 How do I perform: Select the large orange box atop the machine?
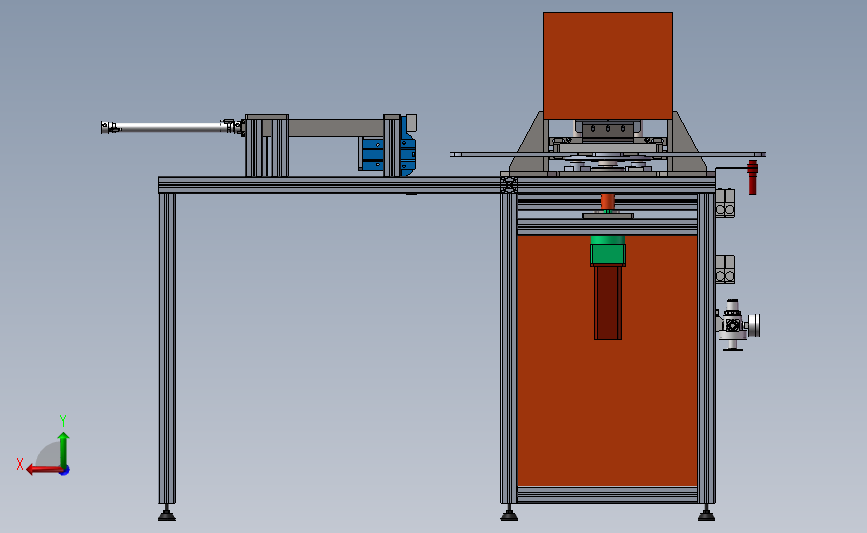click(608, 66)
